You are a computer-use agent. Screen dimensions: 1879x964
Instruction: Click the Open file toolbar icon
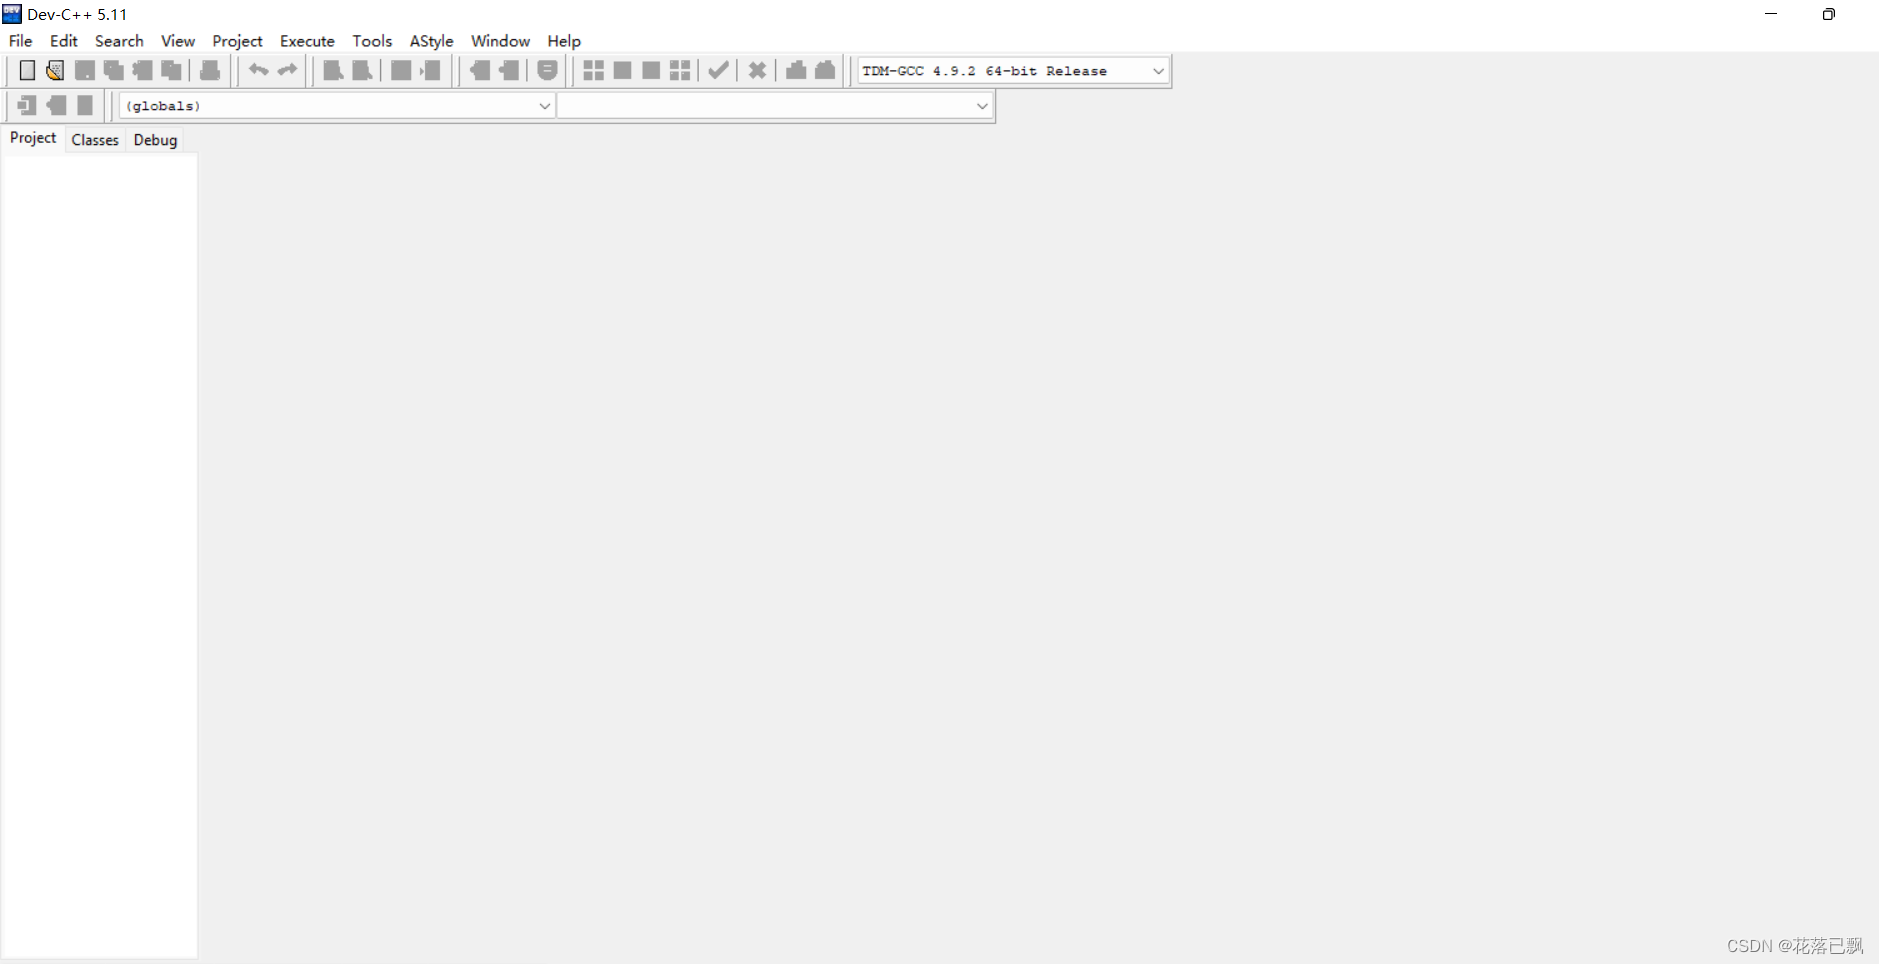[55, 70]
